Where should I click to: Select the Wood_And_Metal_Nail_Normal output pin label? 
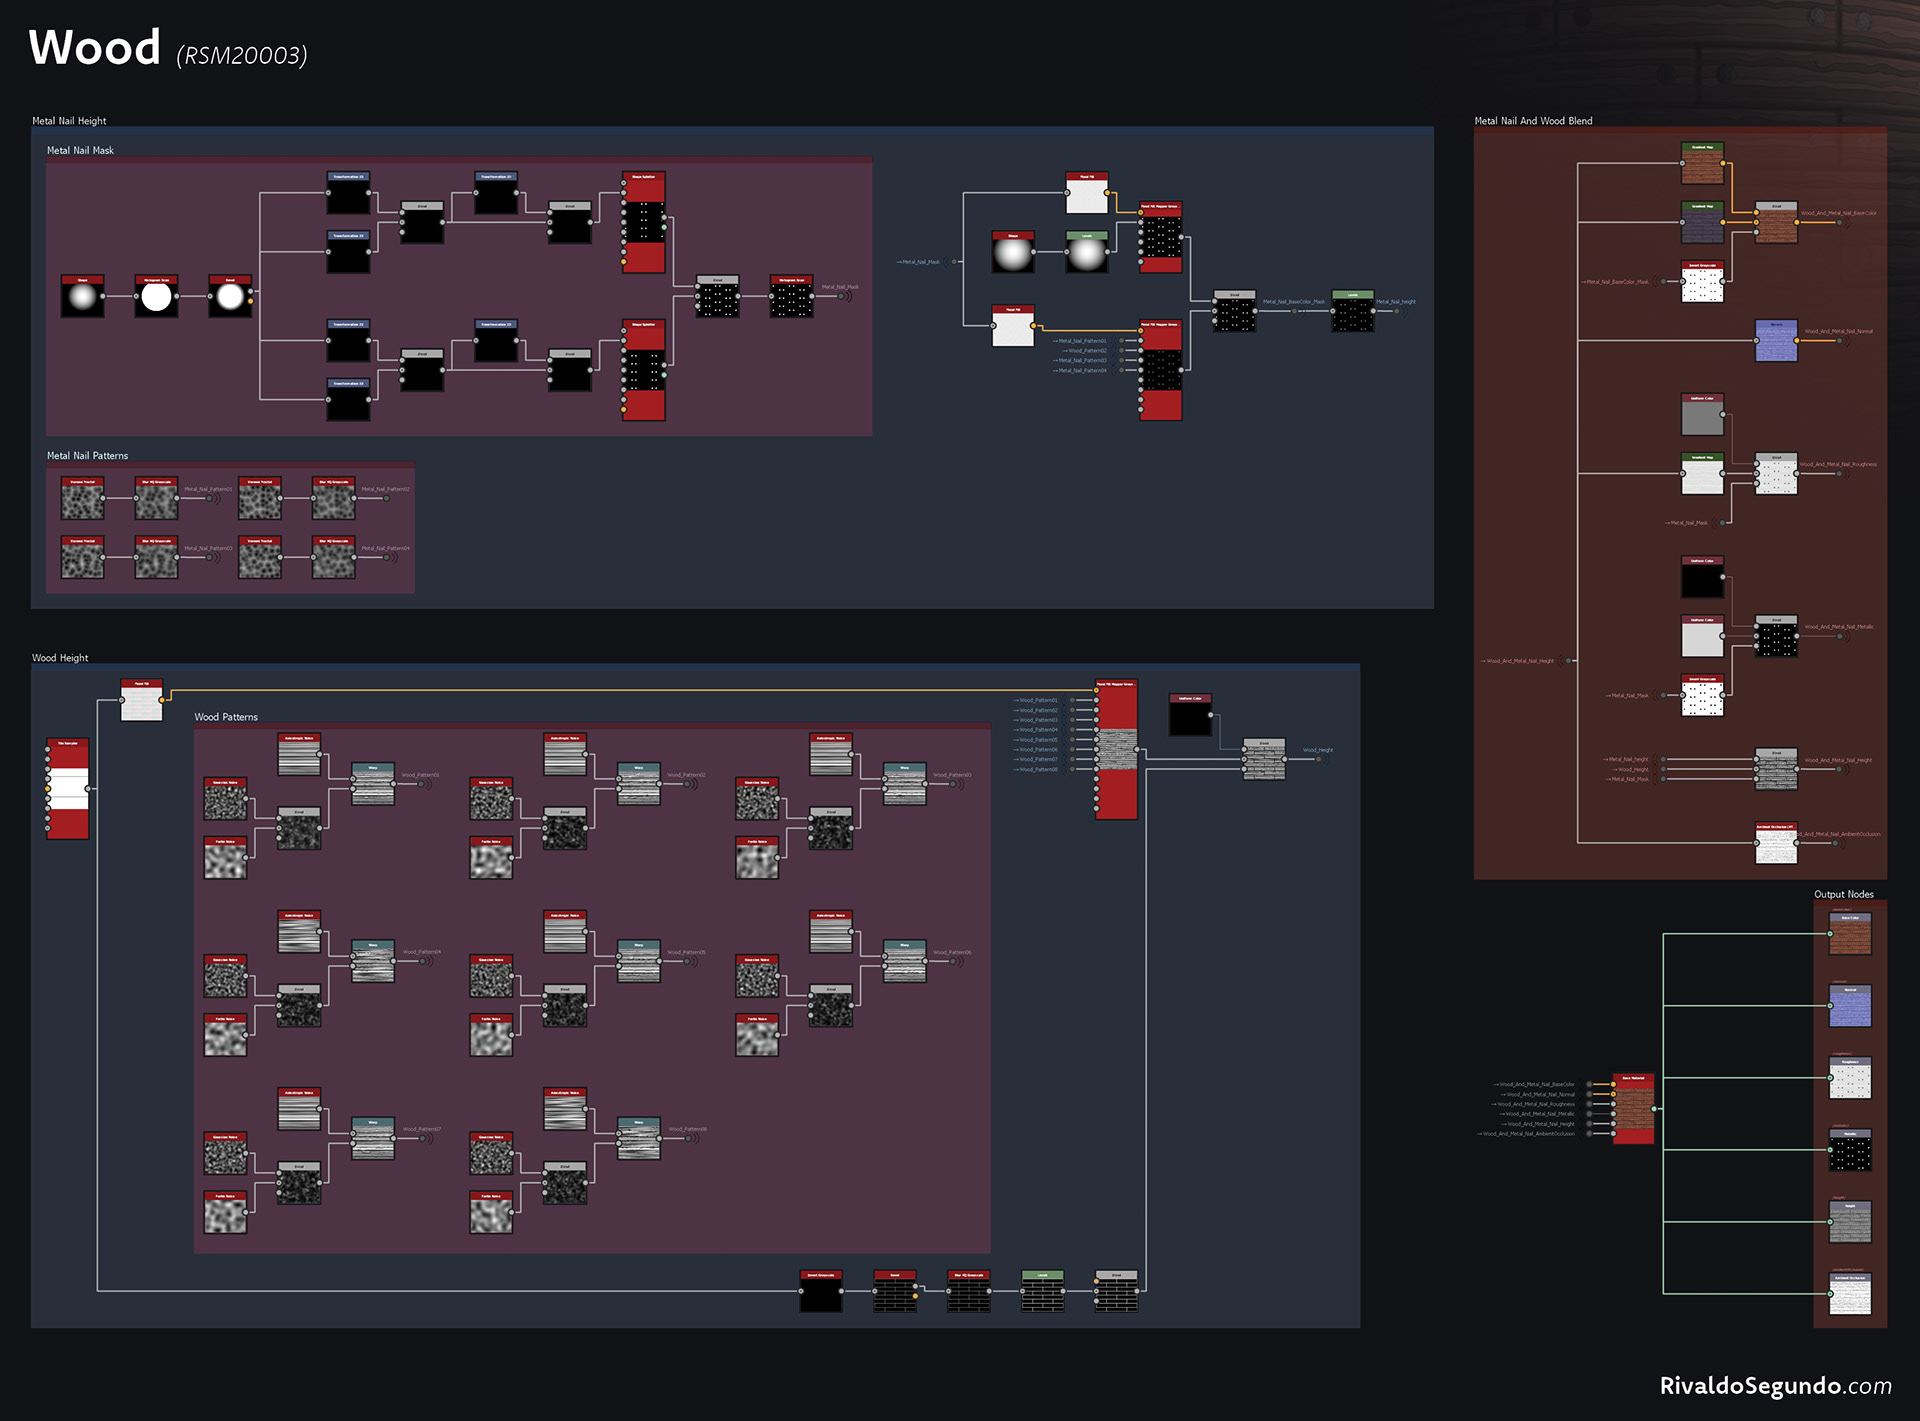pyautogui.click(x=1838, y=331)
